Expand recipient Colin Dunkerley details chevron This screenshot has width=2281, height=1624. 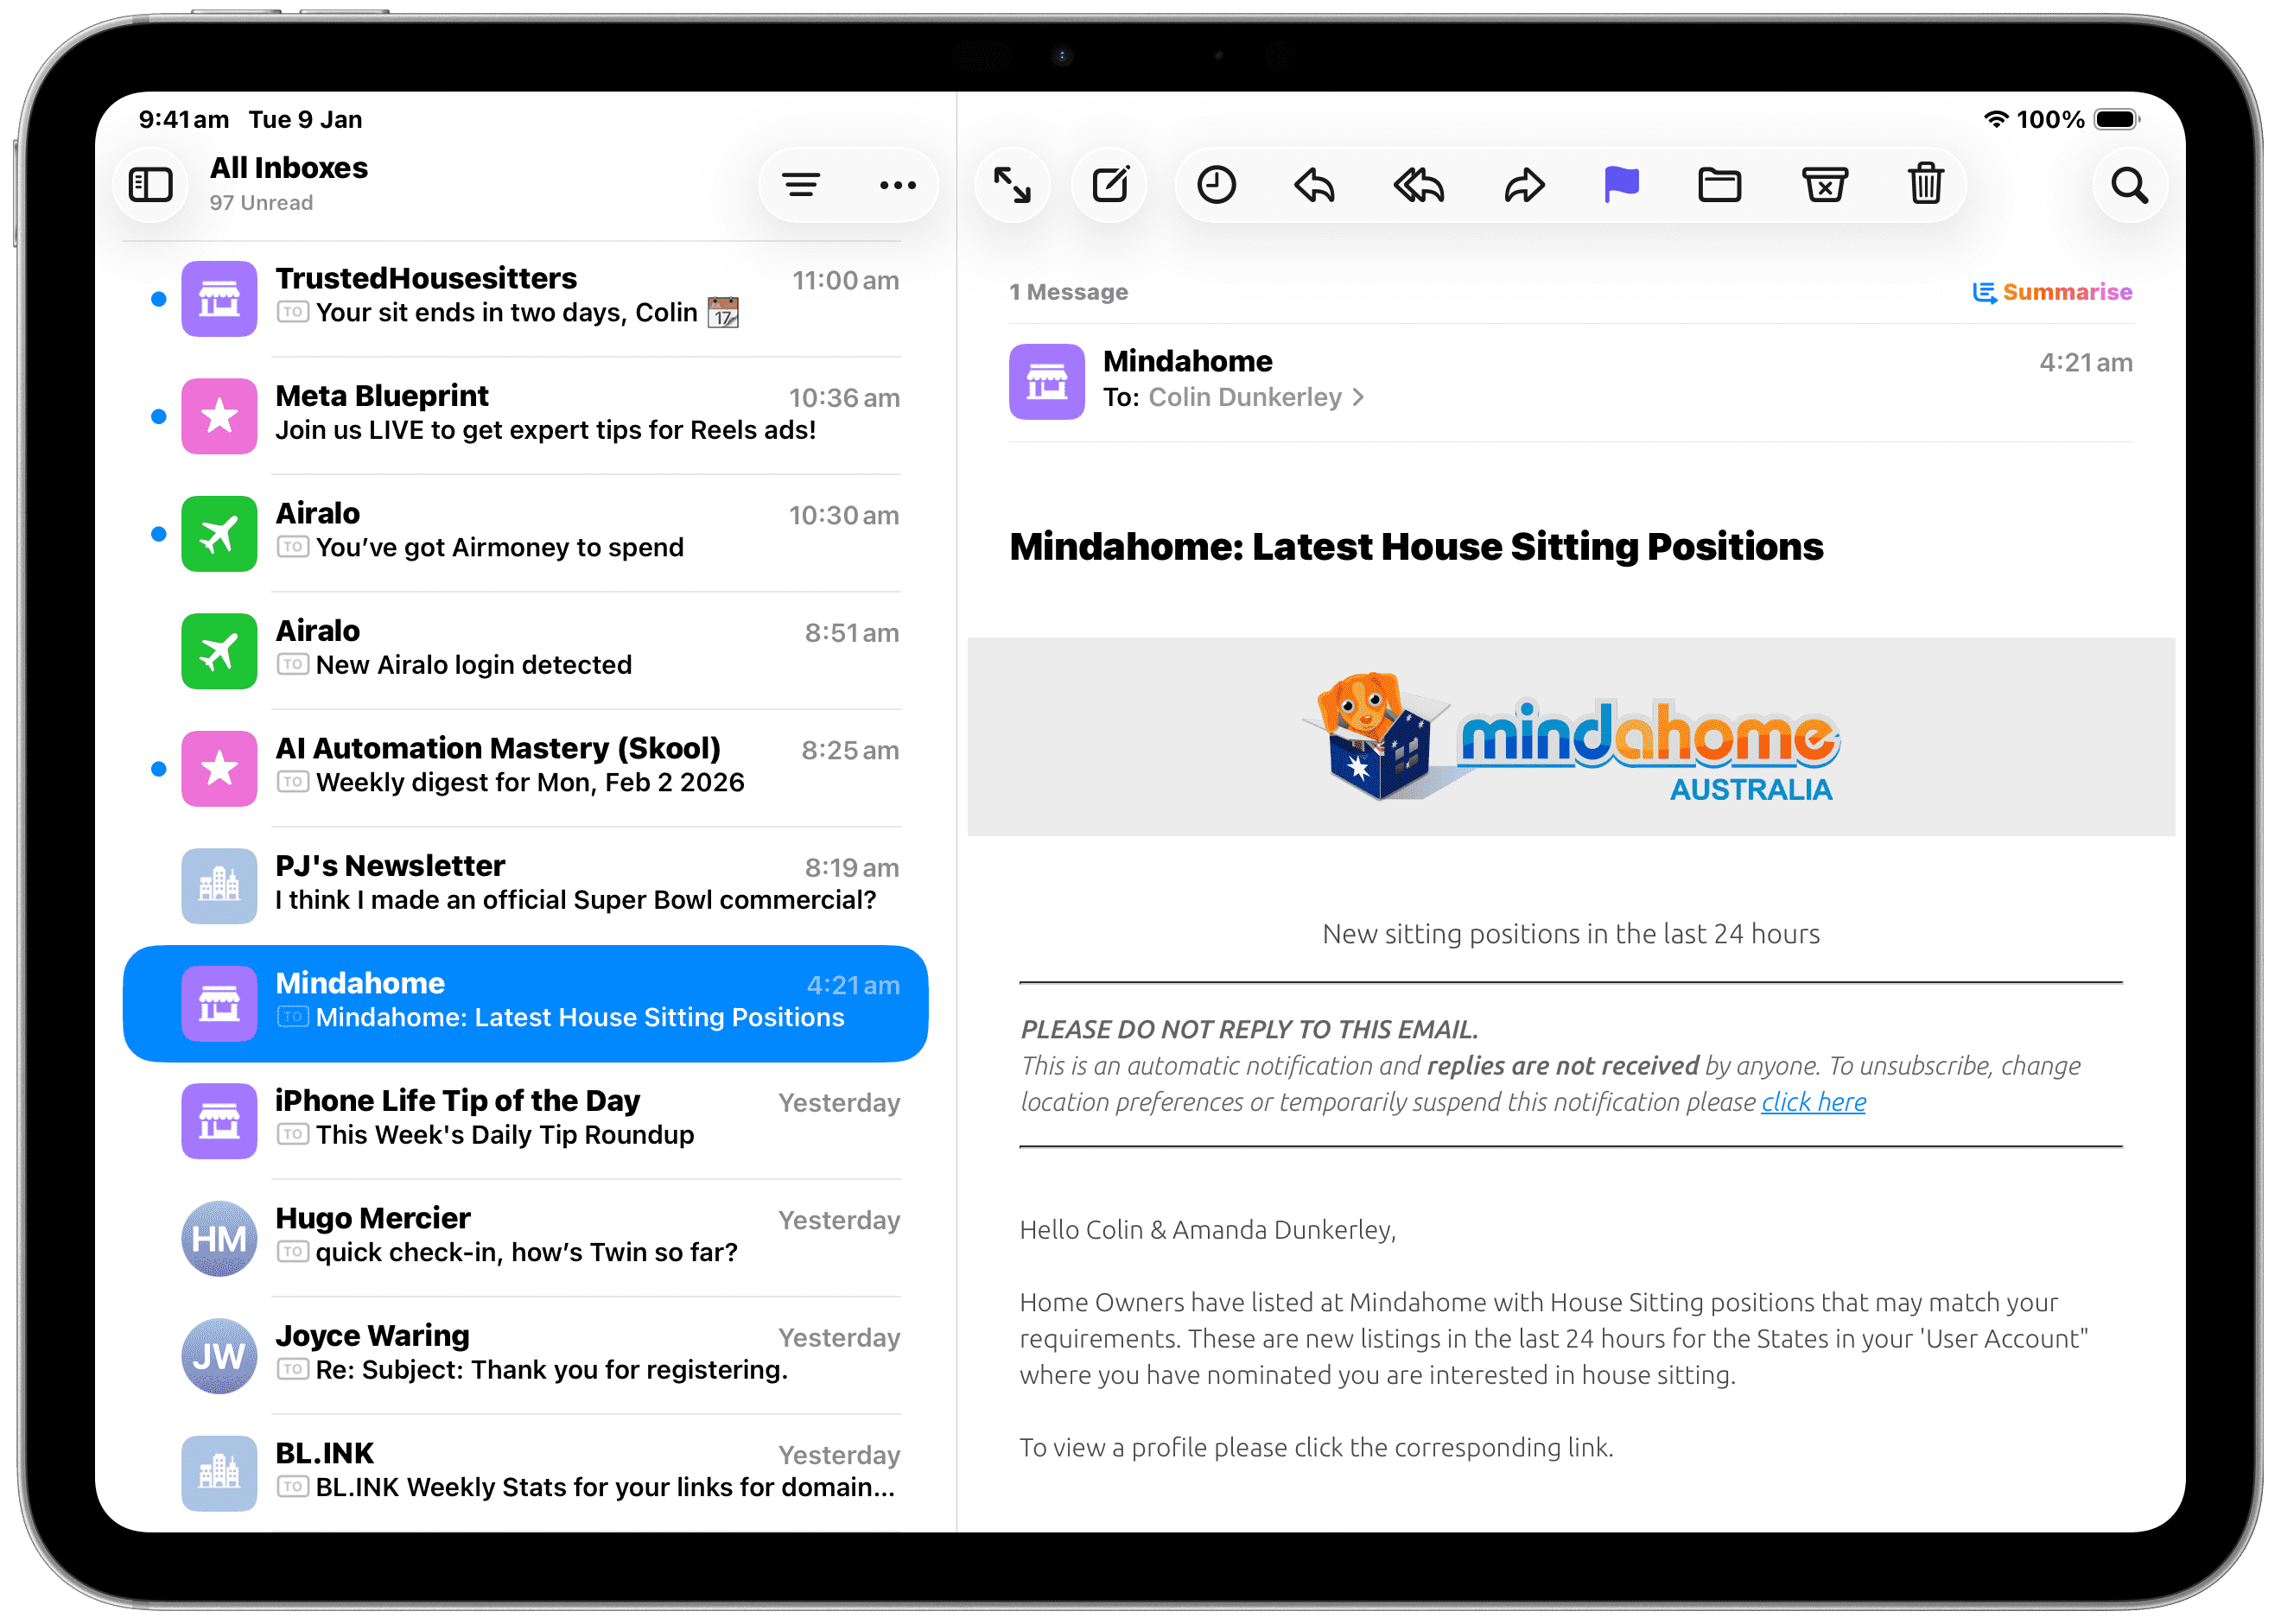[1358, 398]
